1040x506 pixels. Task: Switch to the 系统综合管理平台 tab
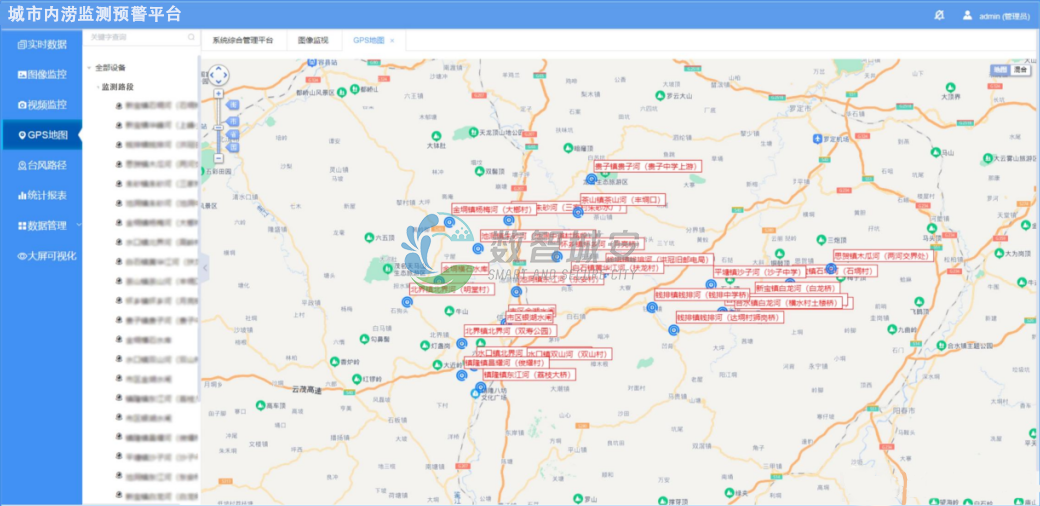tap(243, 40)
